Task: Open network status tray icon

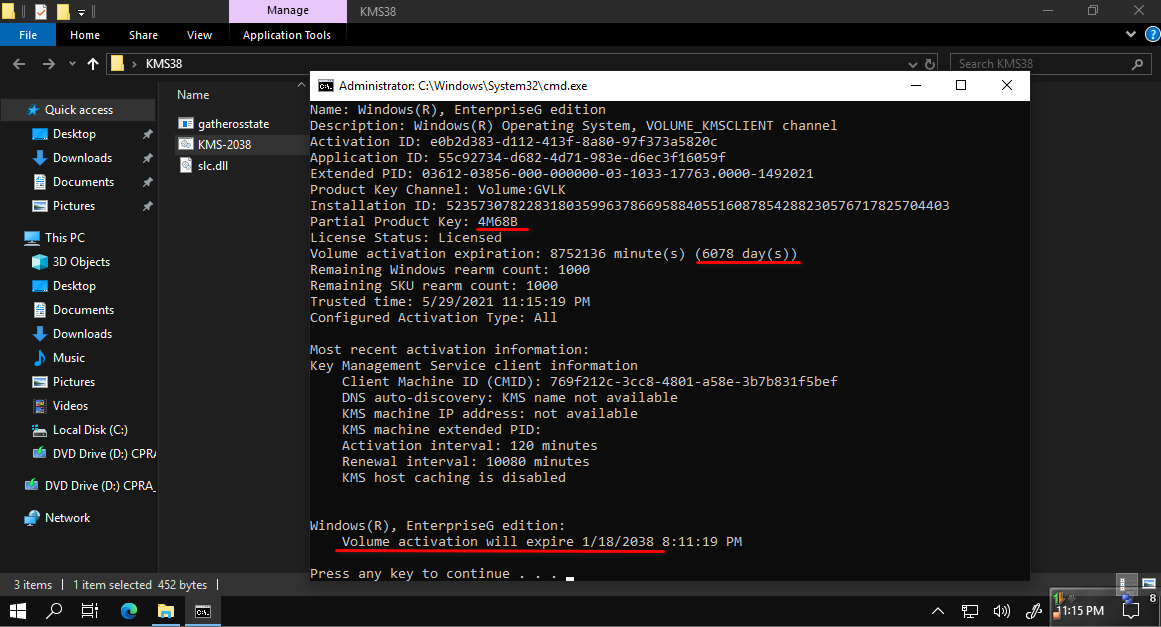Action: pos(970,611)
